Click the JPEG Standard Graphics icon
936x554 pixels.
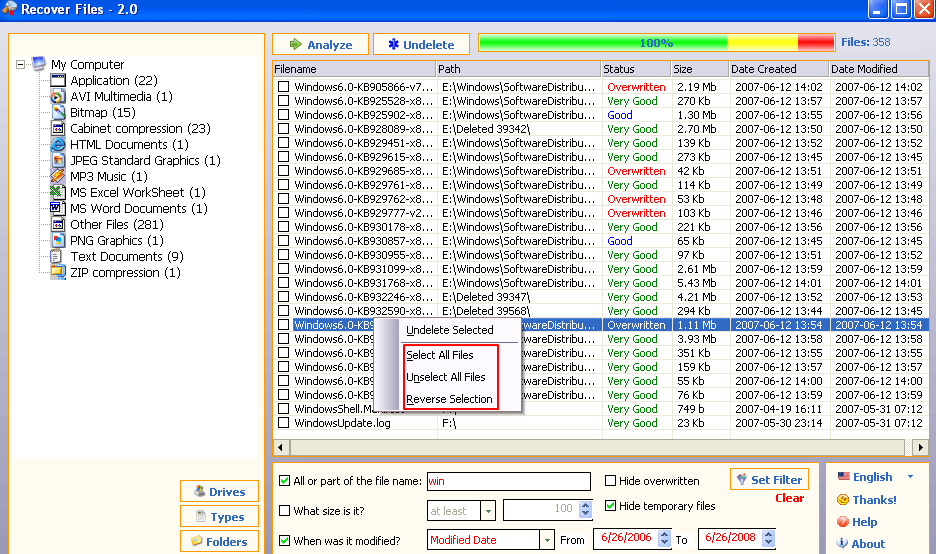pos(58,161)
